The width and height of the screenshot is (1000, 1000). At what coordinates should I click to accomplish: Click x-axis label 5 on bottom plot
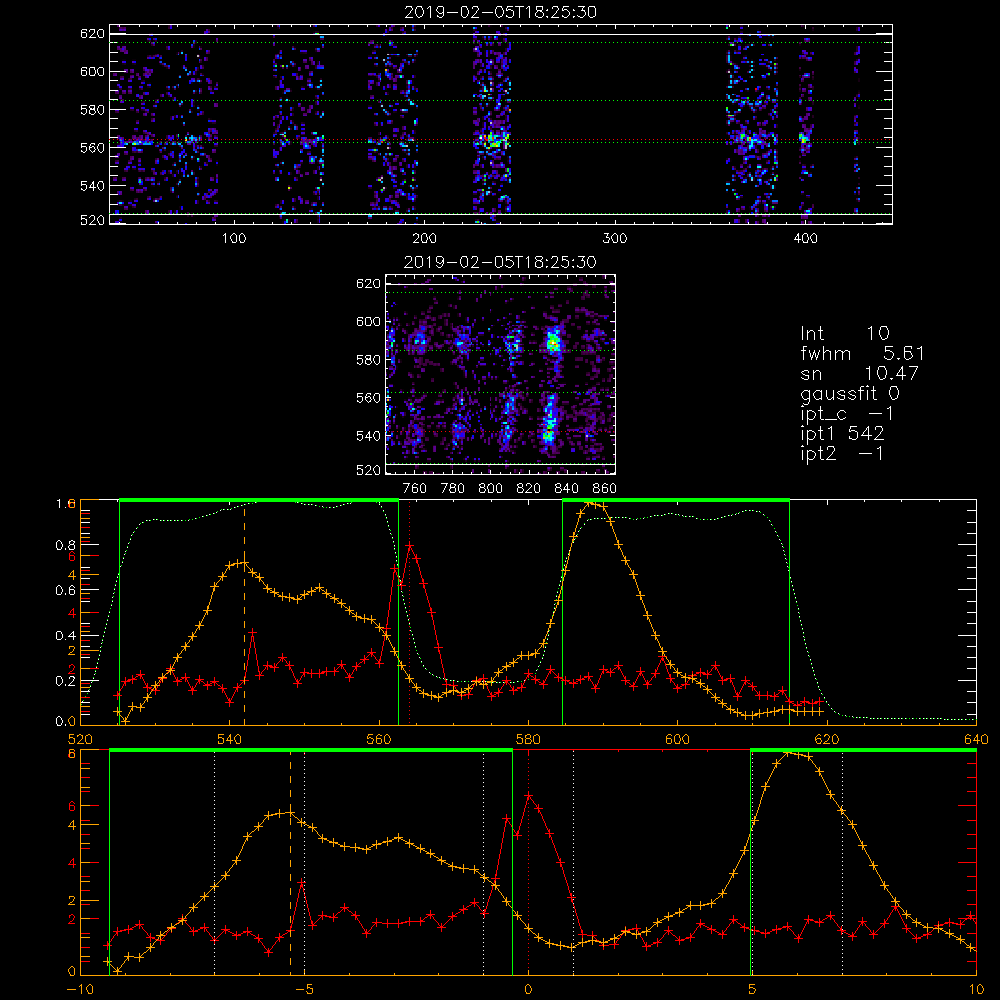pos(752,990)
